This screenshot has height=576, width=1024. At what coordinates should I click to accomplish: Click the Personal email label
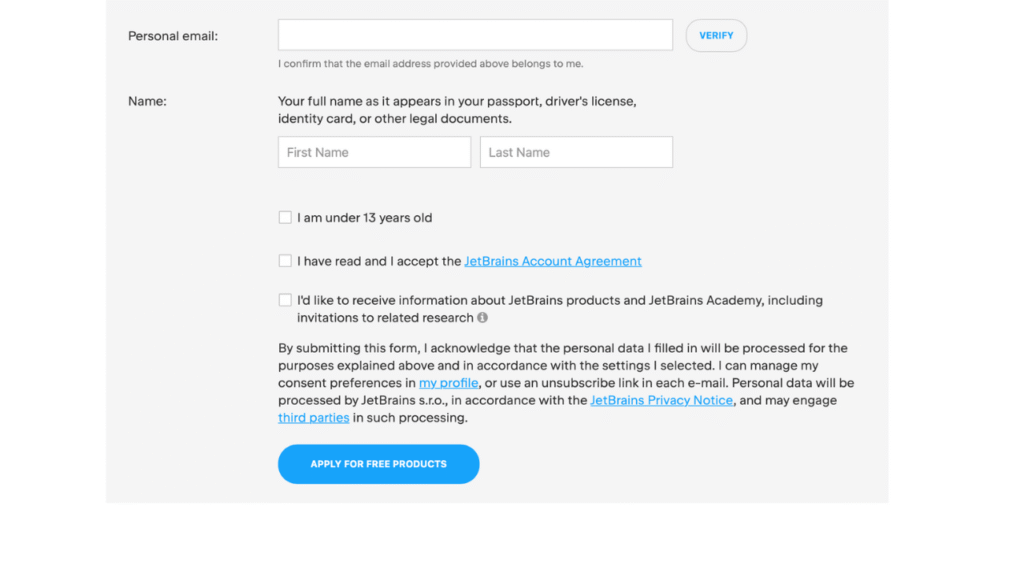(x=173, y=36)
